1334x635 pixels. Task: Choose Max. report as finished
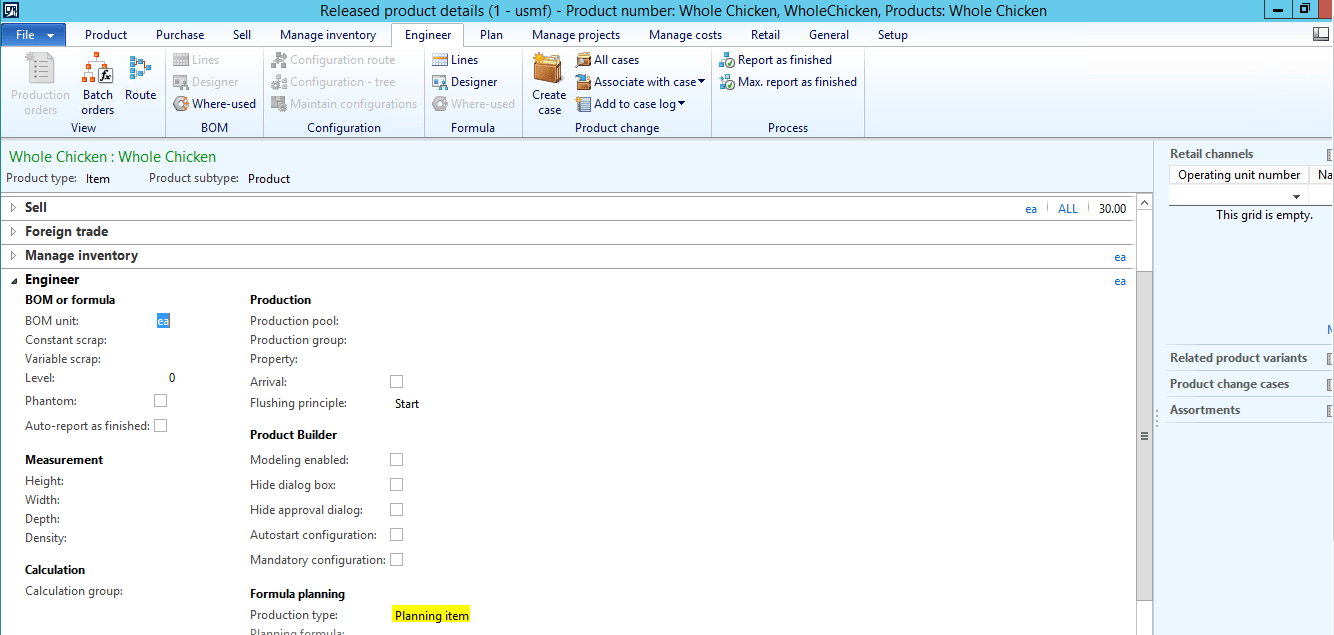tap(788, 82)
